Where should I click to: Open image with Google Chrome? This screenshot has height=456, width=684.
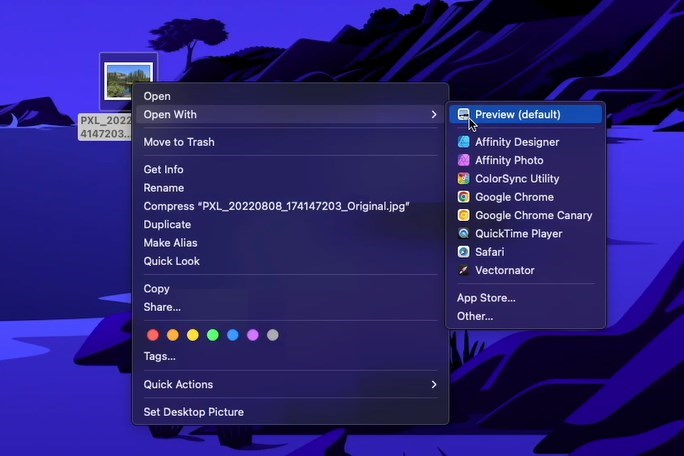(x=526, y=197)
